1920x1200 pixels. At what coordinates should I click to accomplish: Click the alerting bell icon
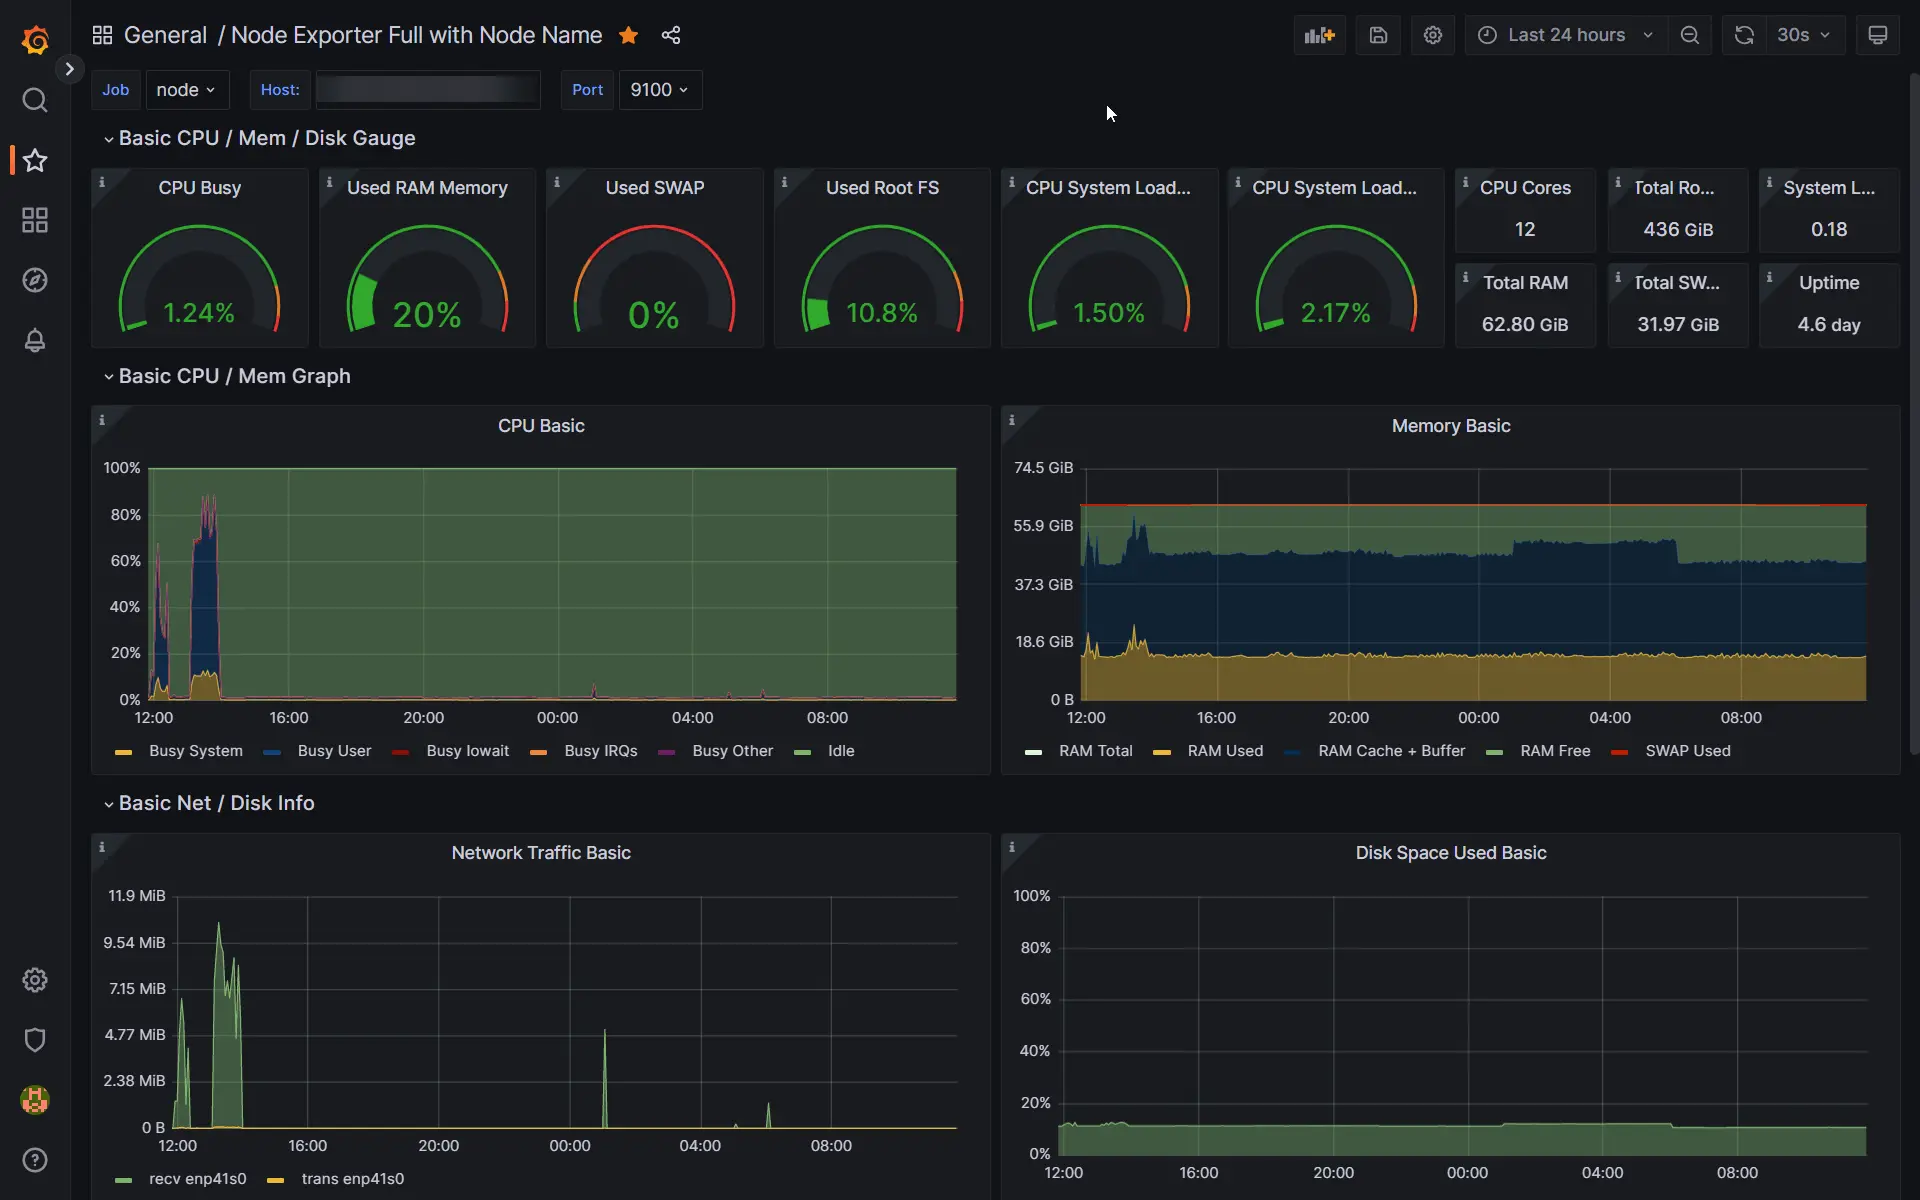coord(35,341)
